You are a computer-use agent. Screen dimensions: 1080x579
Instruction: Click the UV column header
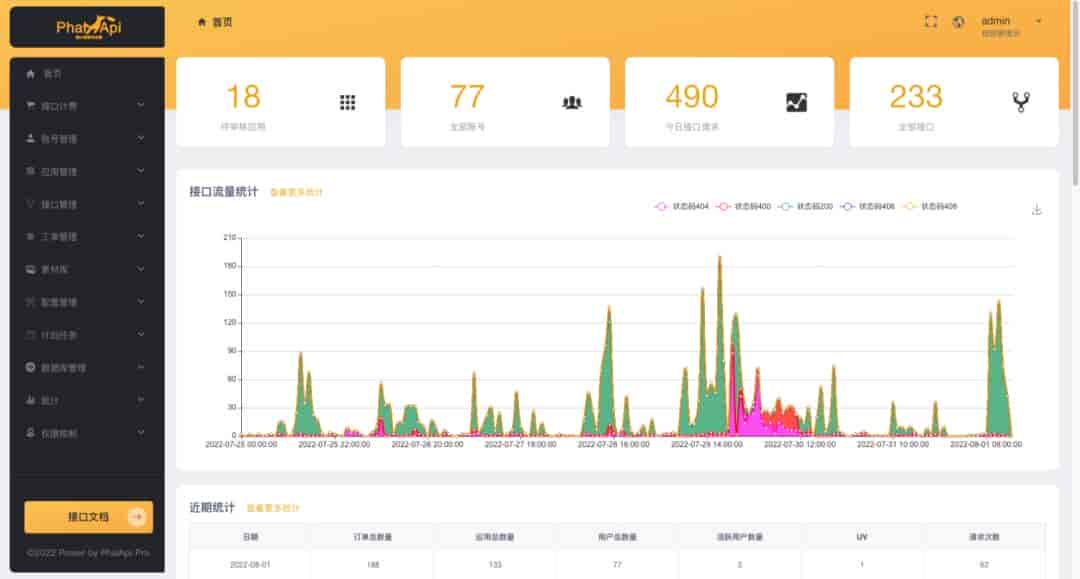862,536
